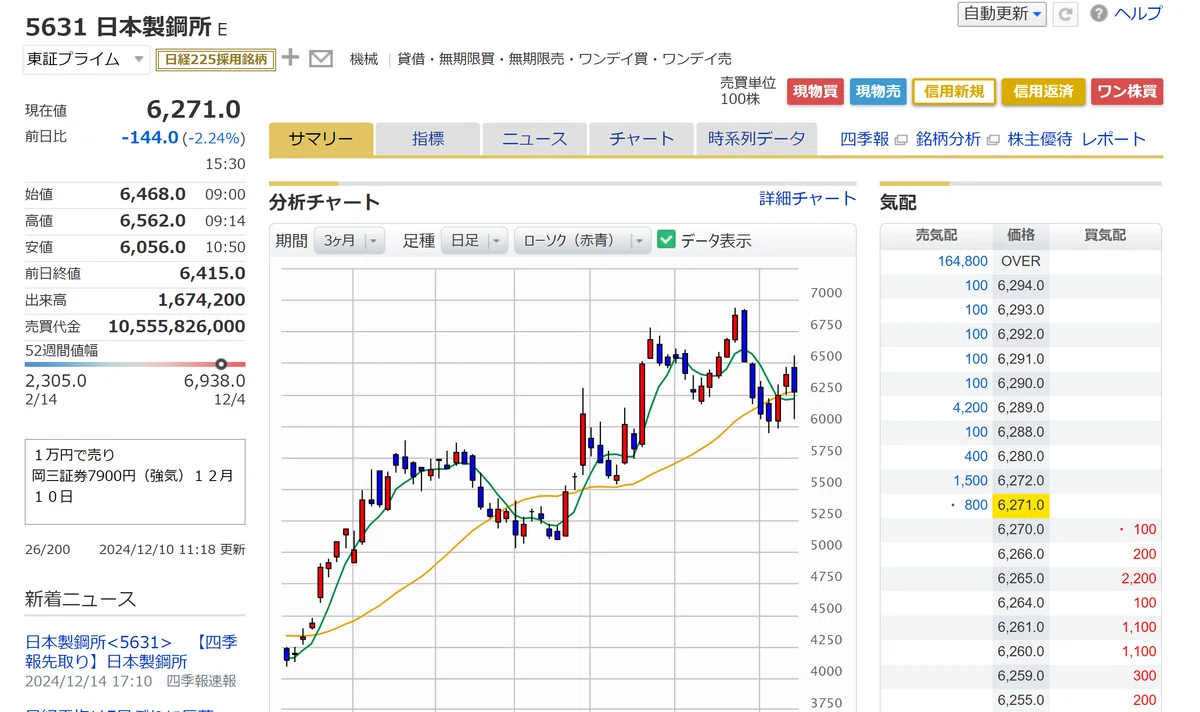This screenshot has height=712, width=1200.
Task: Open the ローソク（赤青） chart type dropdown
Action: (x=582, y=241)
